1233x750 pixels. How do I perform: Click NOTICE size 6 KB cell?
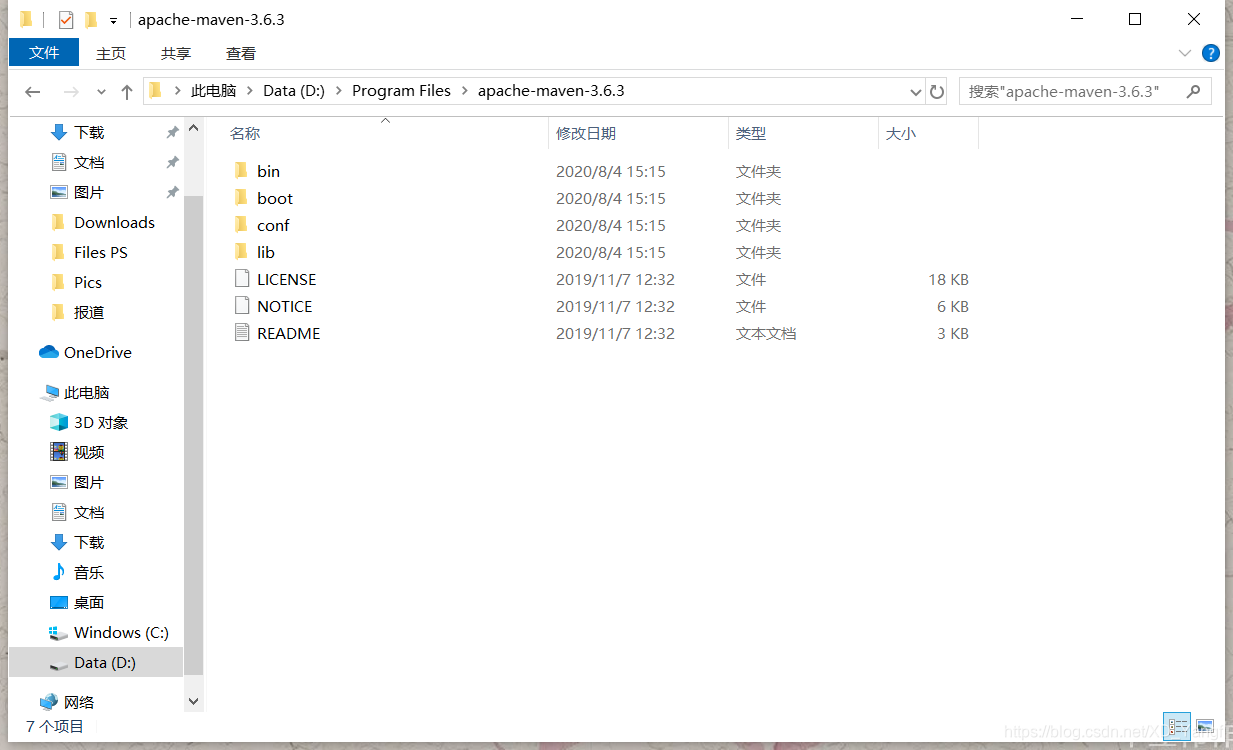953,306
